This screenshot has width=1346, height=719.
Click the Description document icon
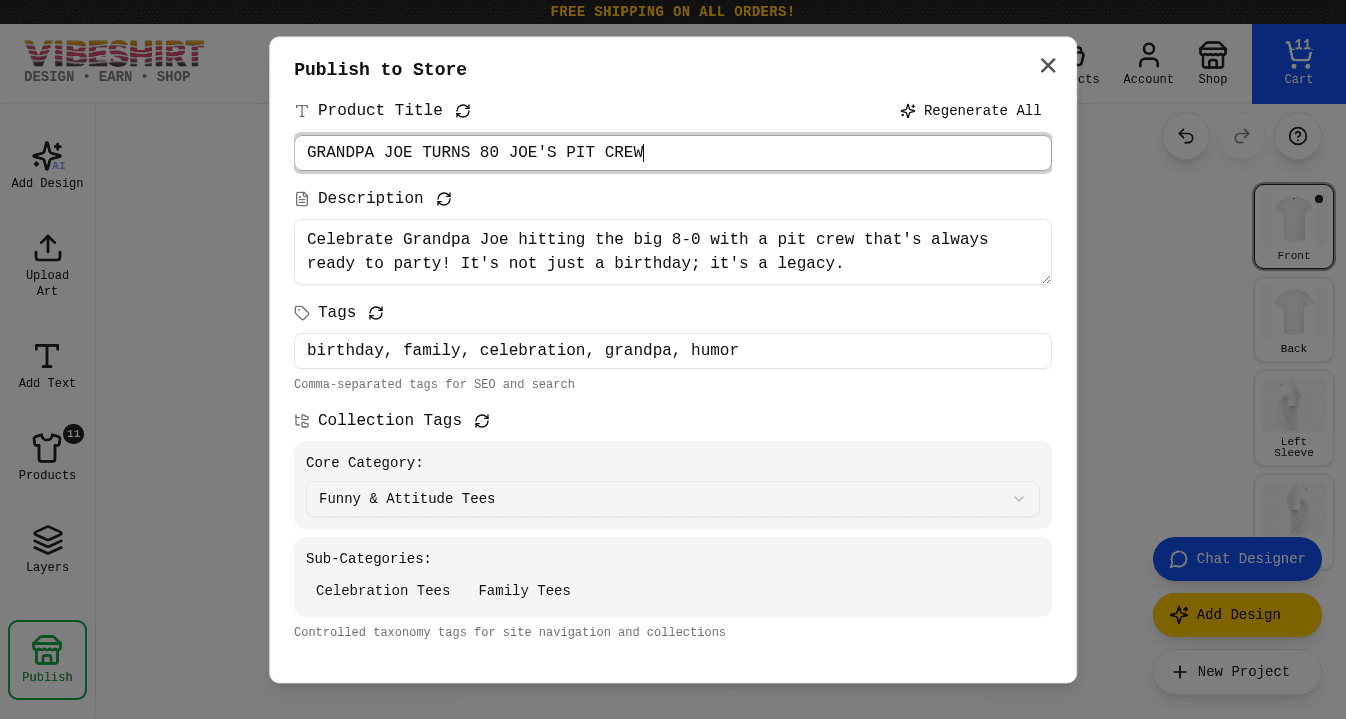(302, 199)
